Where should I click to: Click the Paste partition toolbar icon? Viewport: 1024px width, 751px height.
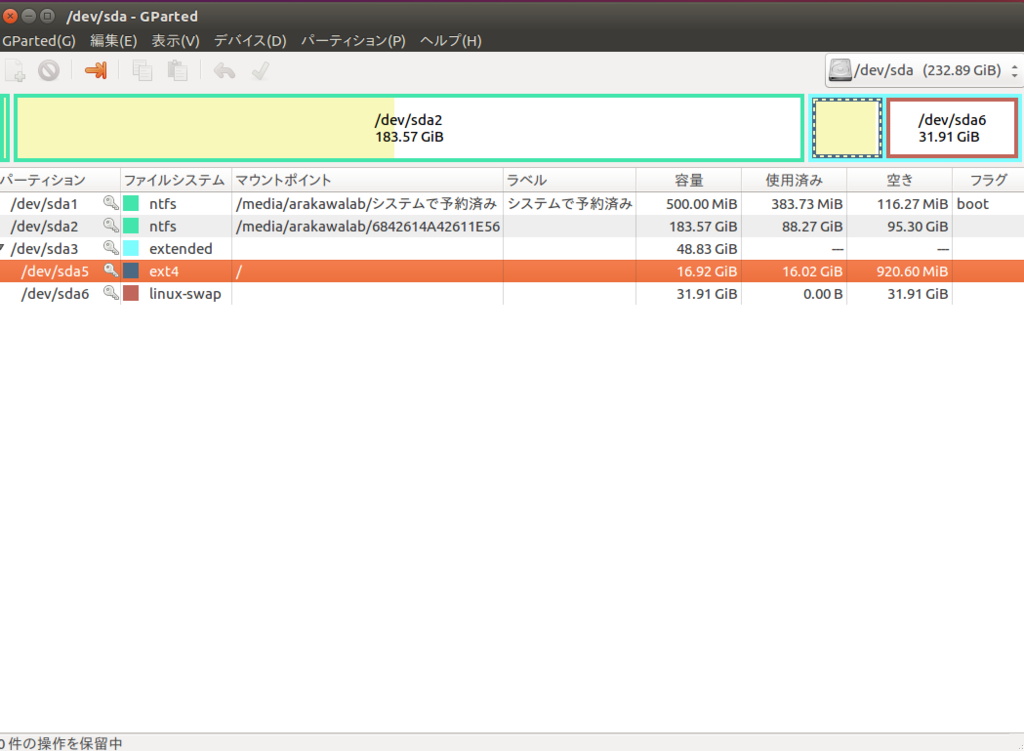pos(177,71)
